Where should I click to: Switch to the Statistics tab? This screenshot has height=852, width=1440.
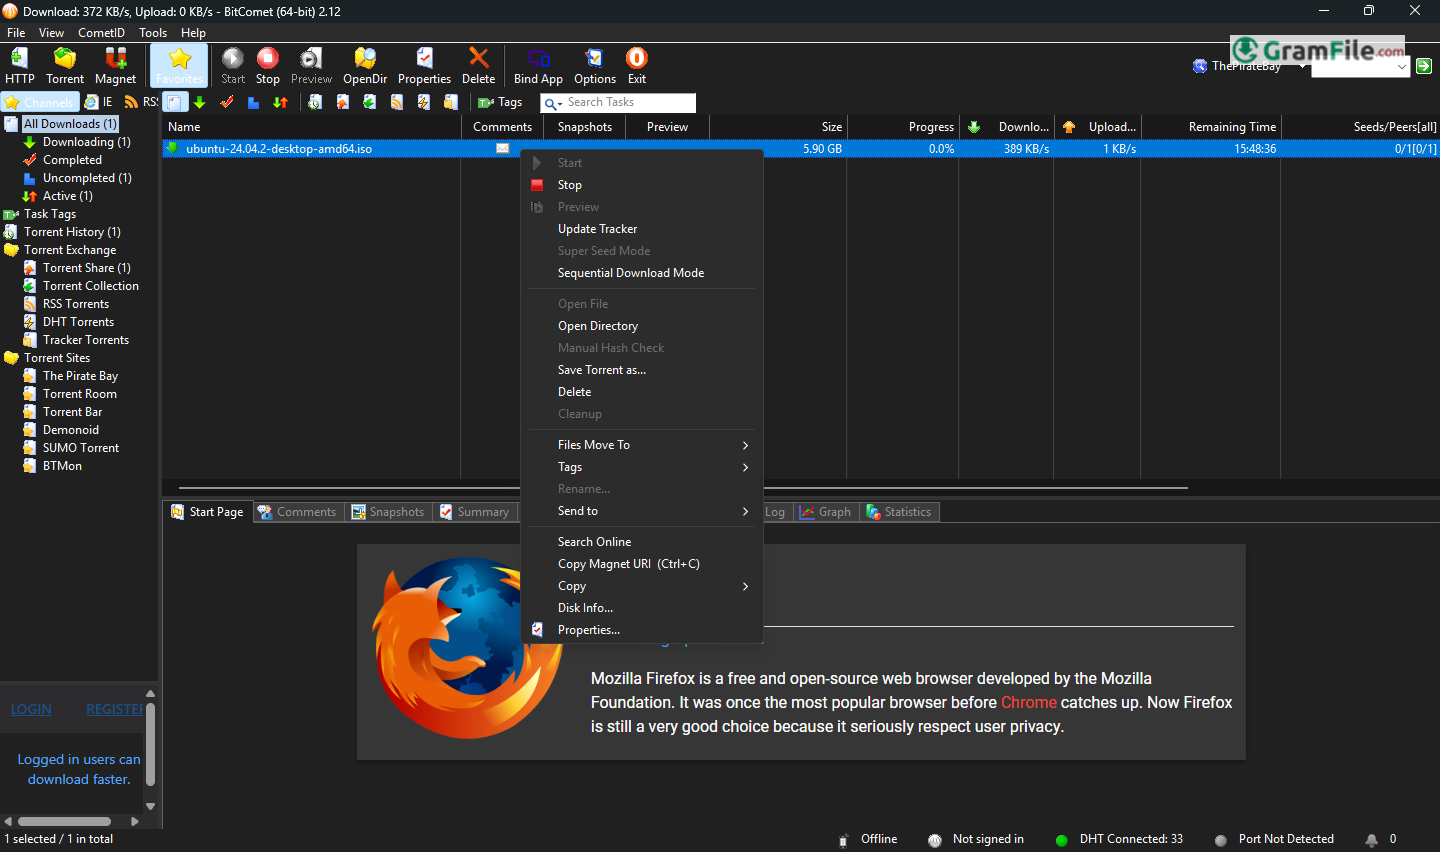[899, 512]
